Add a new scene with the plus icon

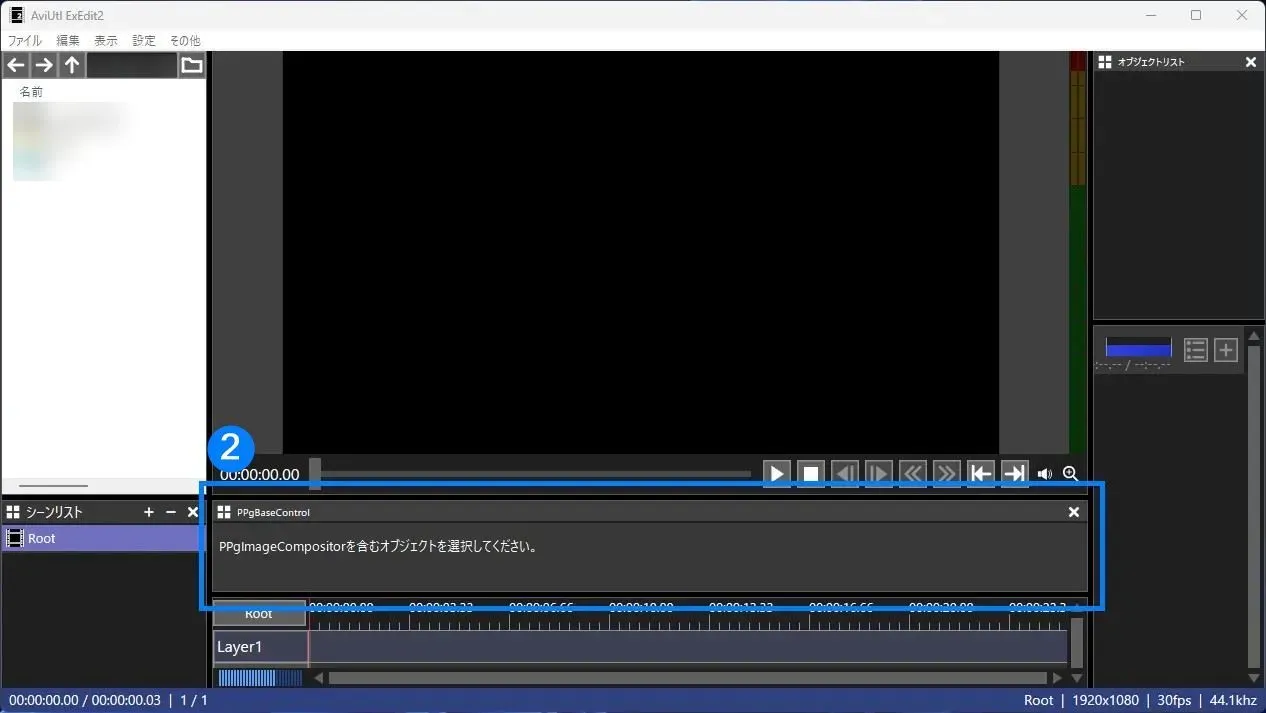pos(149,512)
